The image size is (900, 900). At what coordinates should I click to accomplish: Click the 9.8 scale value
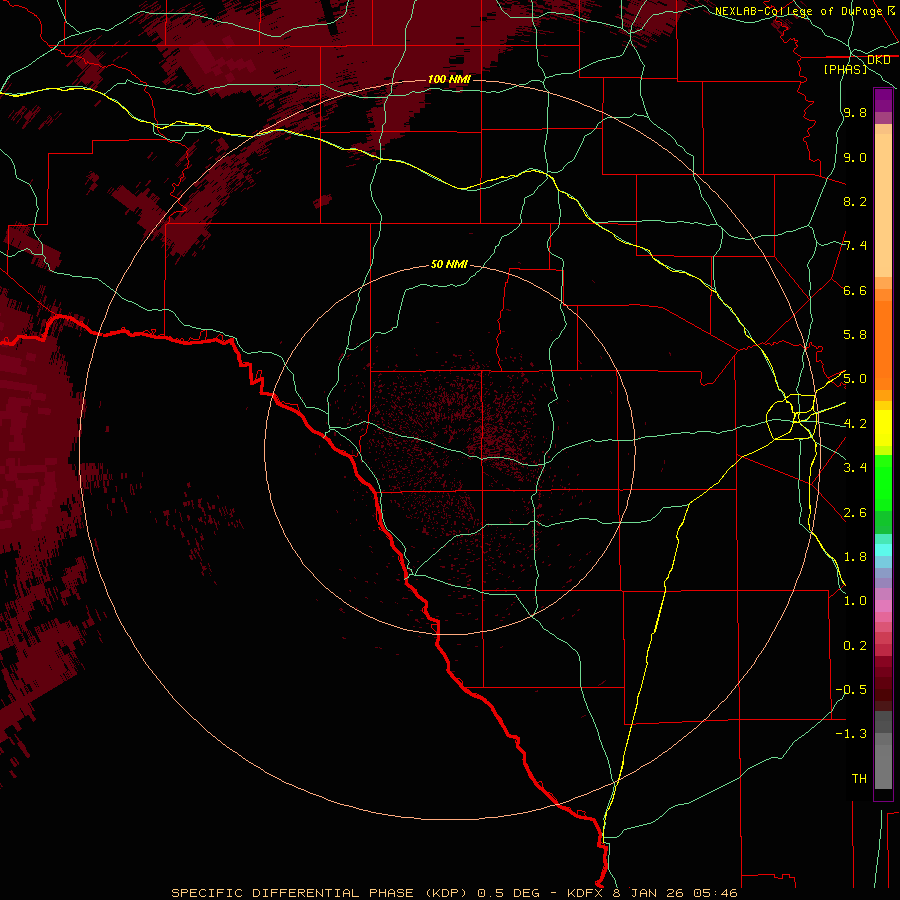(855, 112)
